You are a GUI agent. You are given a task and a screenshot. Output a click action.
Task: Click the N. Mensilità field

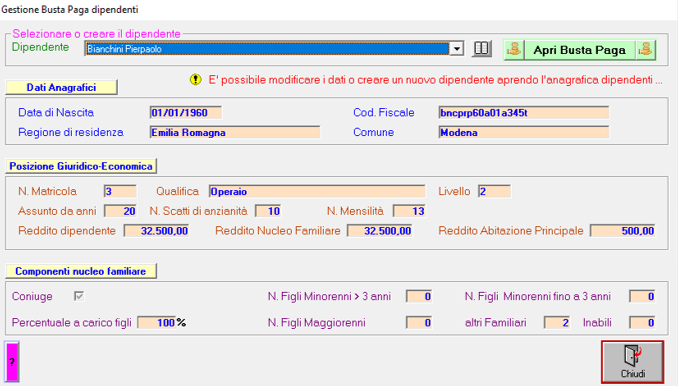point(409,211)
